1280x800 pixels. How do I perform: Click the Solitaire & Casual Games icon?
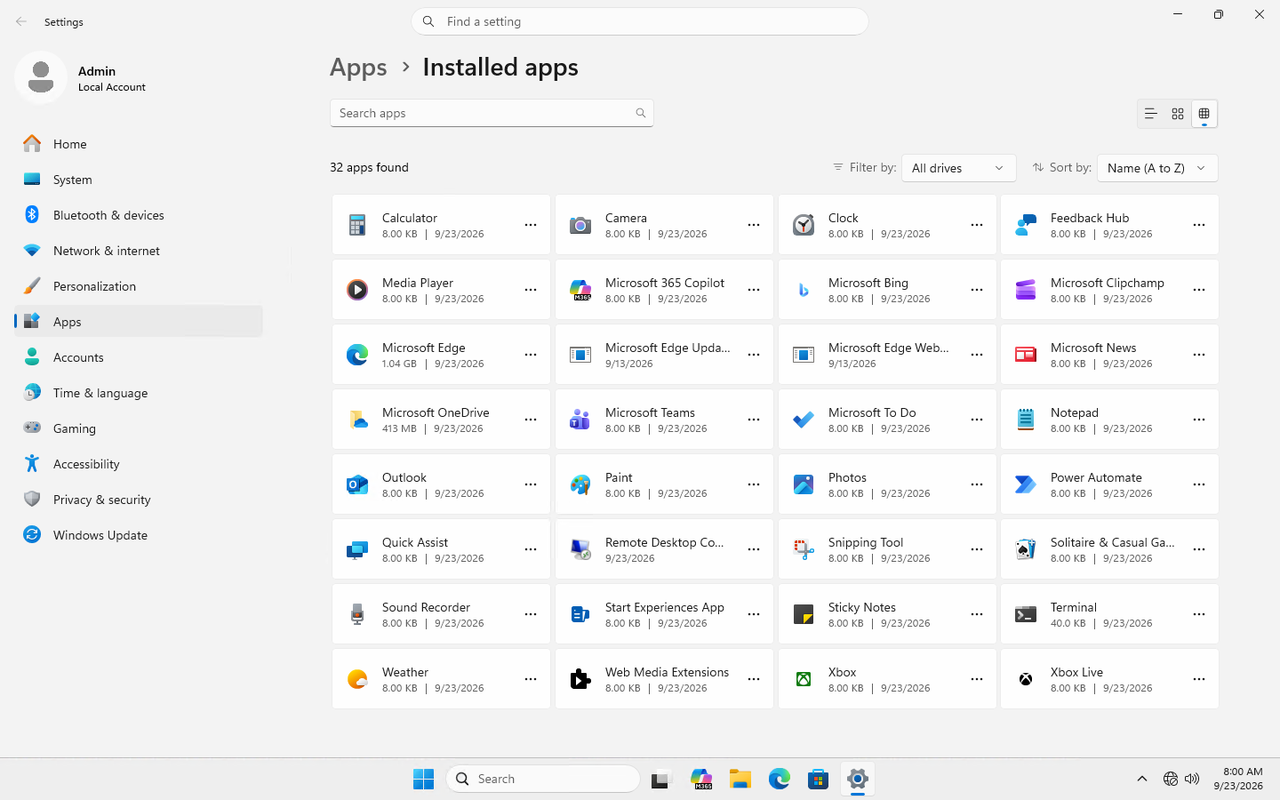coord(1025,550)
